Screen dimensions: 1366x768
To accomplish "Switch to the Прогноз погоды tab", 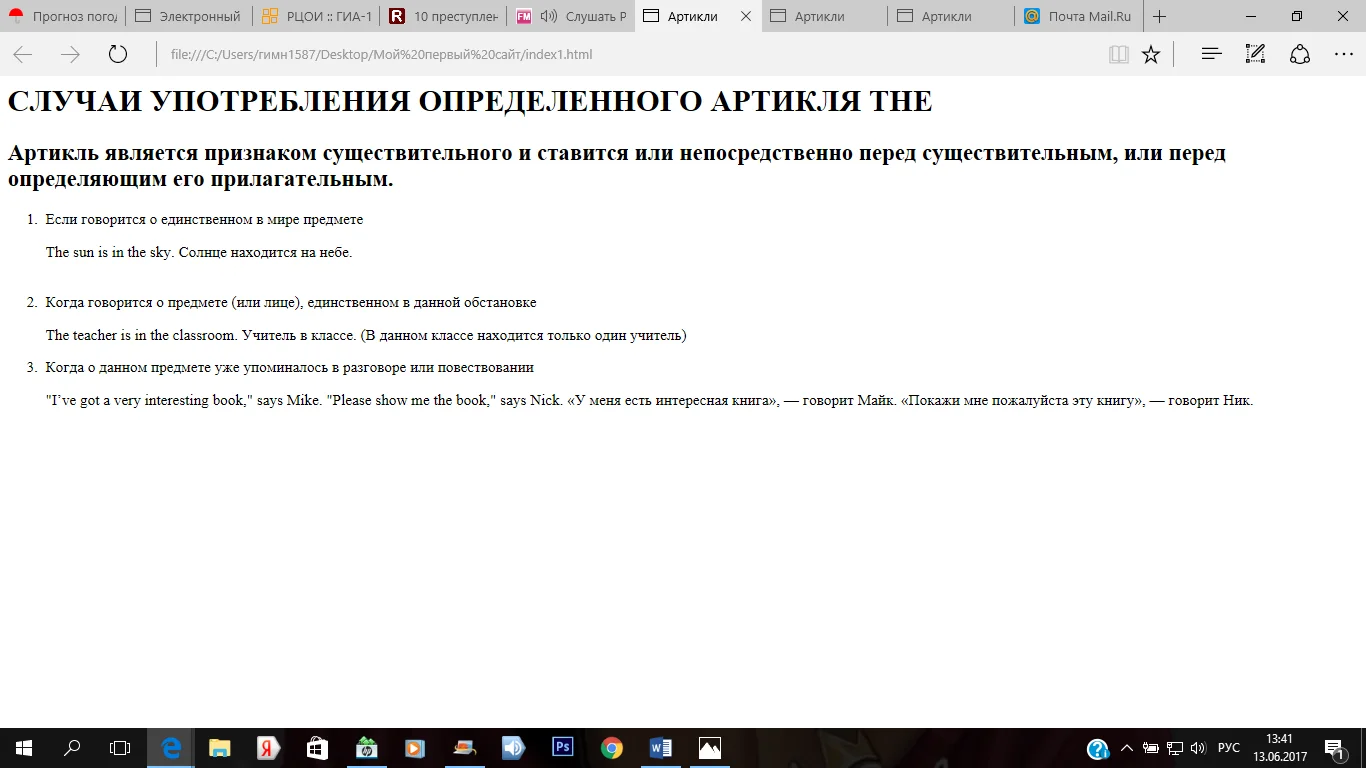I will coord(63,16).
